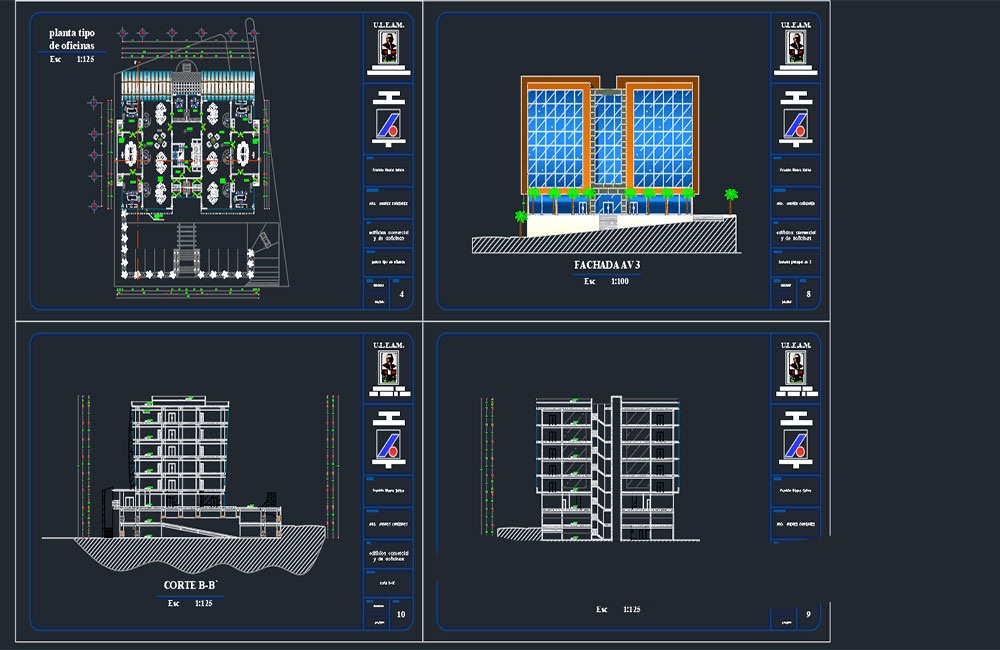Click the lone palm tree right of facade
The image size is (1000, 650).
731,200
